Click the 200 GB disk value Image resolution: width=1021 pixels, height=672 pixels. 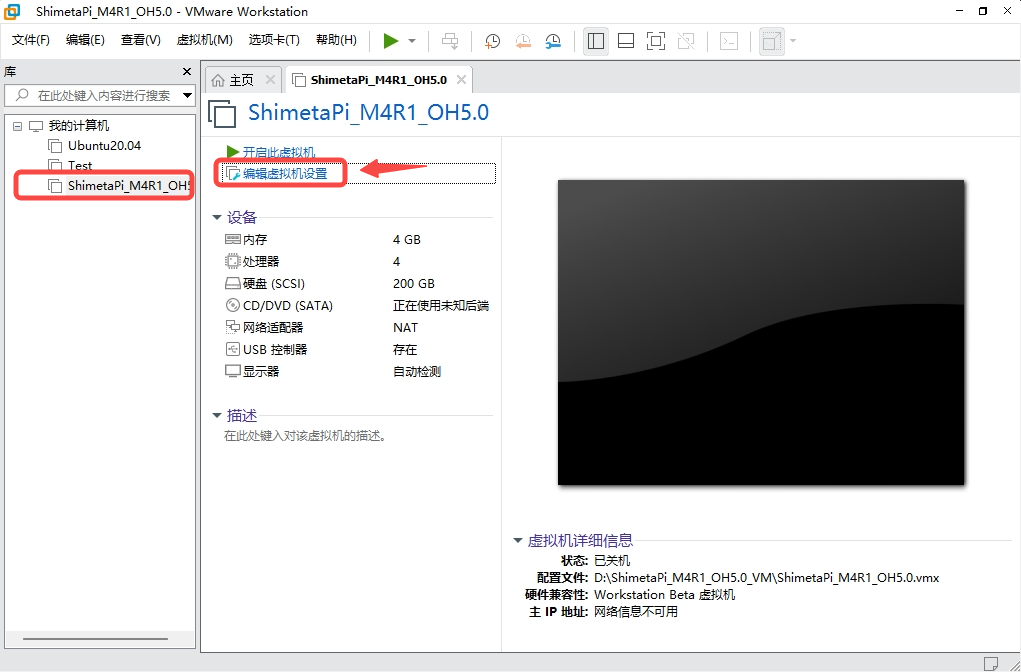coord(413,284)
